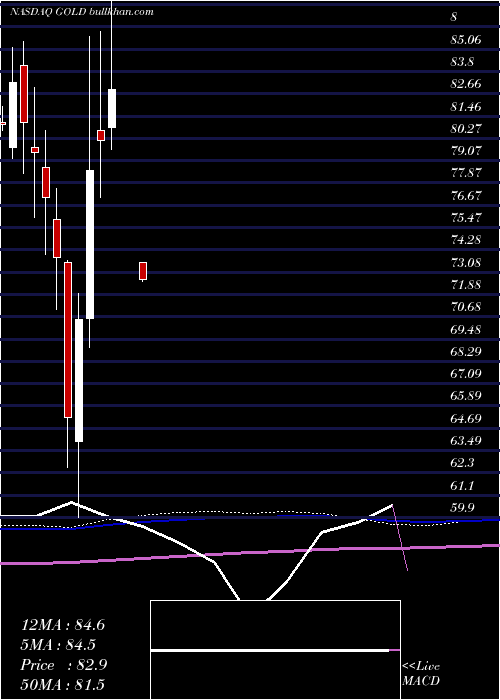500x700 pixels.
Task: Pick the 63.49 price label
Action: click(x=466, y=441)
